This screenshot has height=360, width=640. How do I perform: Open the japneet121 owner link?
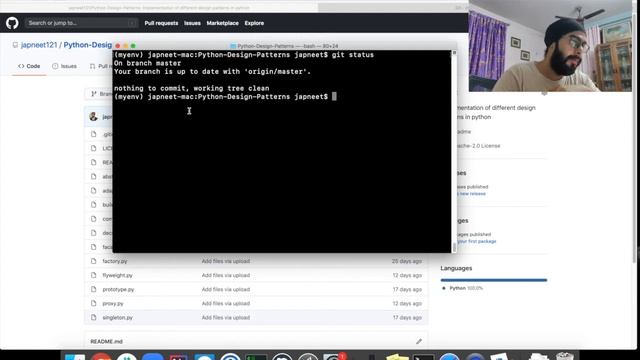pos(39,45)
